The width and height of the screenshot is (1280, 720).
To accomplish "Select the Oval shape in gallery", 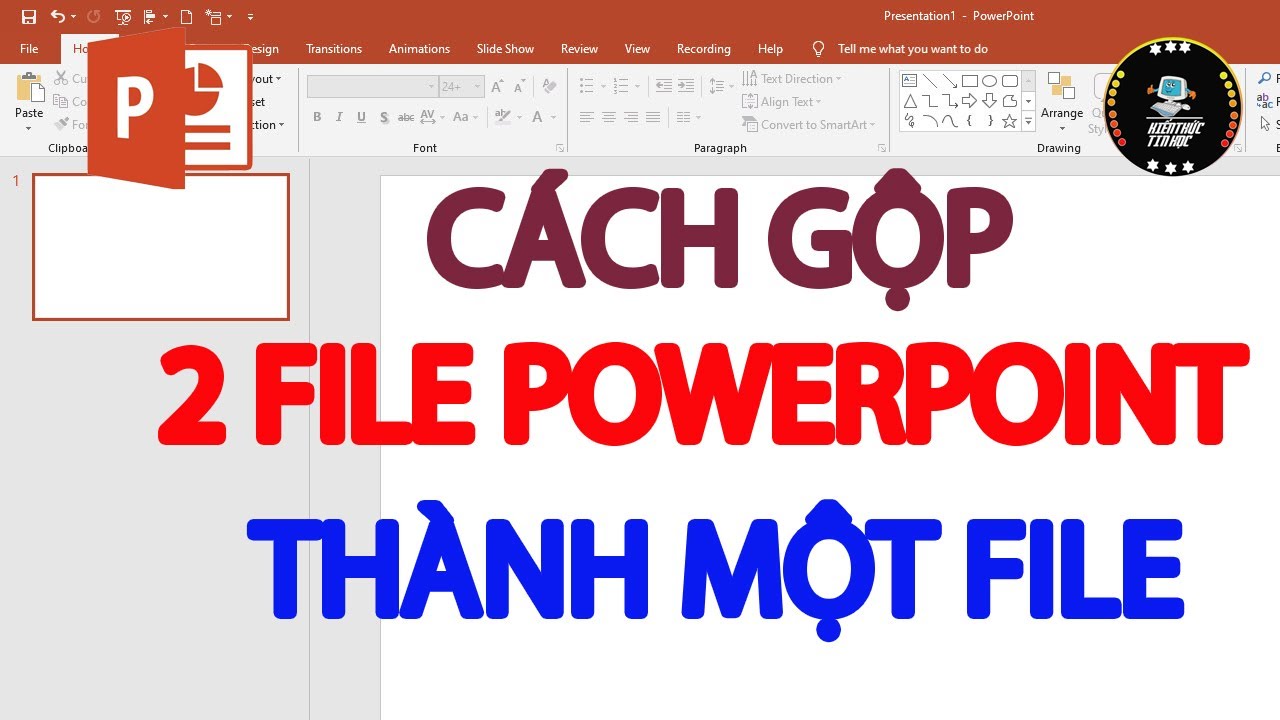I will [x=989, y=81].
